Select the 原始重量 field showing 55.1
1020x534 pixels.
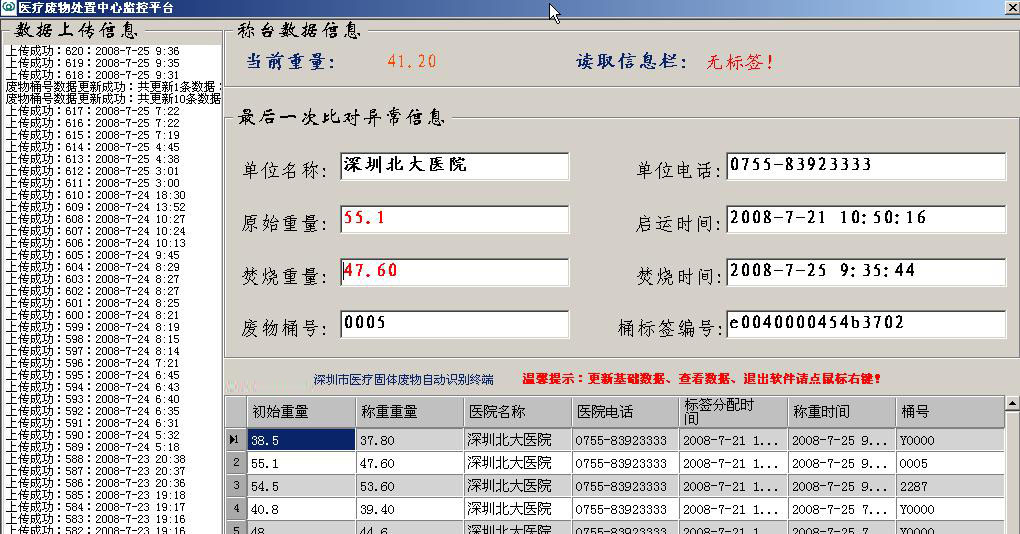(x=455, y=219)
